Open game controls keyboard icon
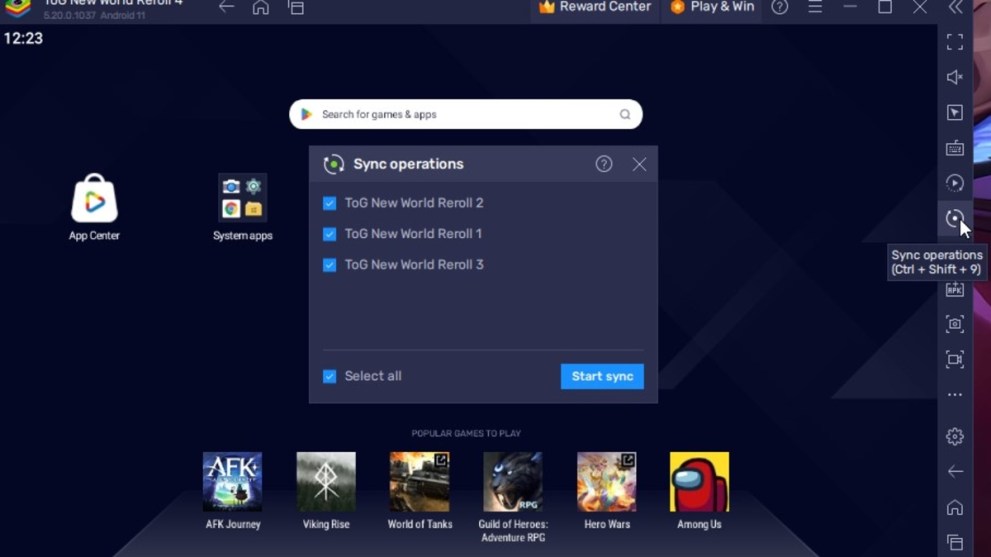This screenshot has width=991, height=557. (954, 148)
